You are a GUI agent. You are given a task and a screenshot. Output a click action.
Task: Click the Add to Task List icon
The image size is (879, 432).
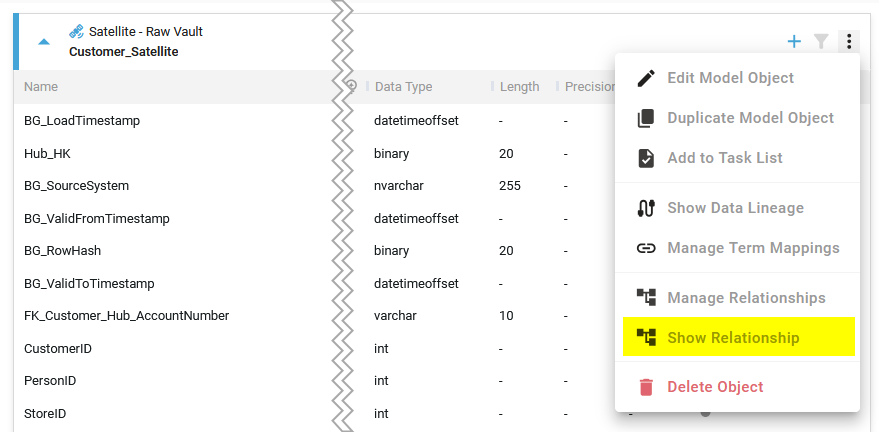click(646, 158)
